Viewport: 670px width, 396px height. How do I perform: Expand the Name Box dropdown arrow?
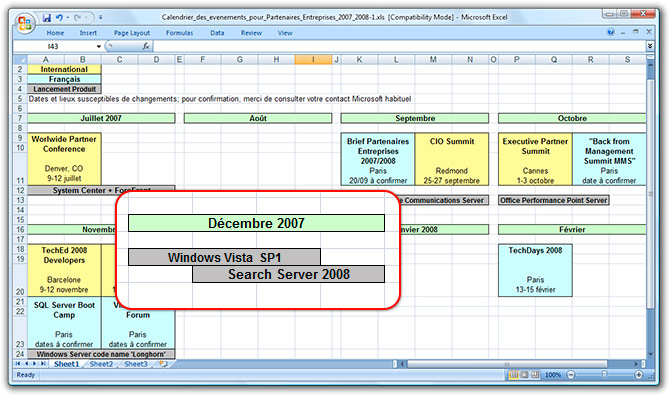99,46
